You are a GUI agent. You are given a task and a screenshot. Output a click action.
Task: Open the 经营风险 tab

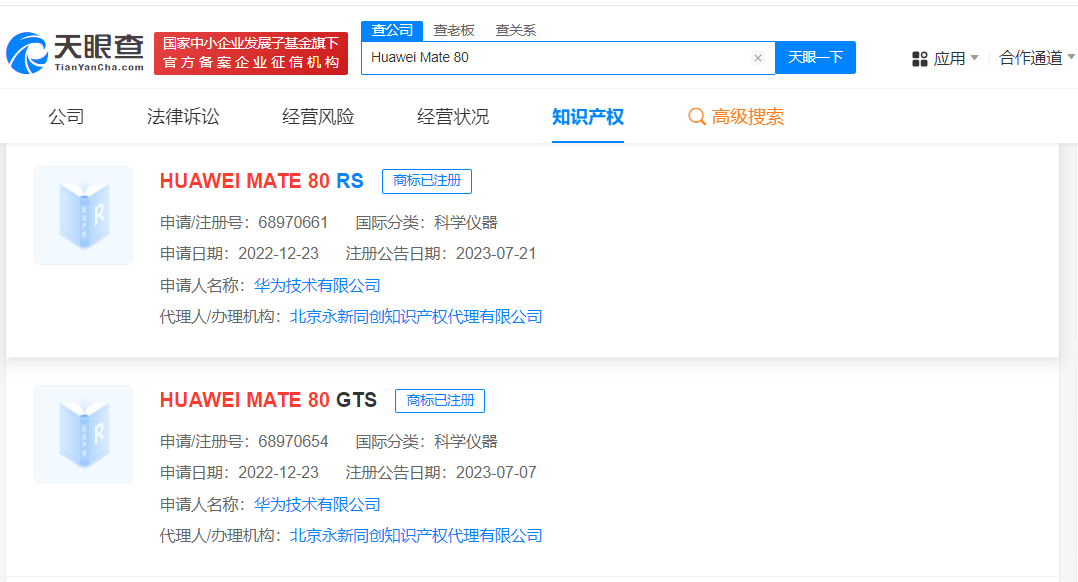pyautogui.click(x=318, y=117)
